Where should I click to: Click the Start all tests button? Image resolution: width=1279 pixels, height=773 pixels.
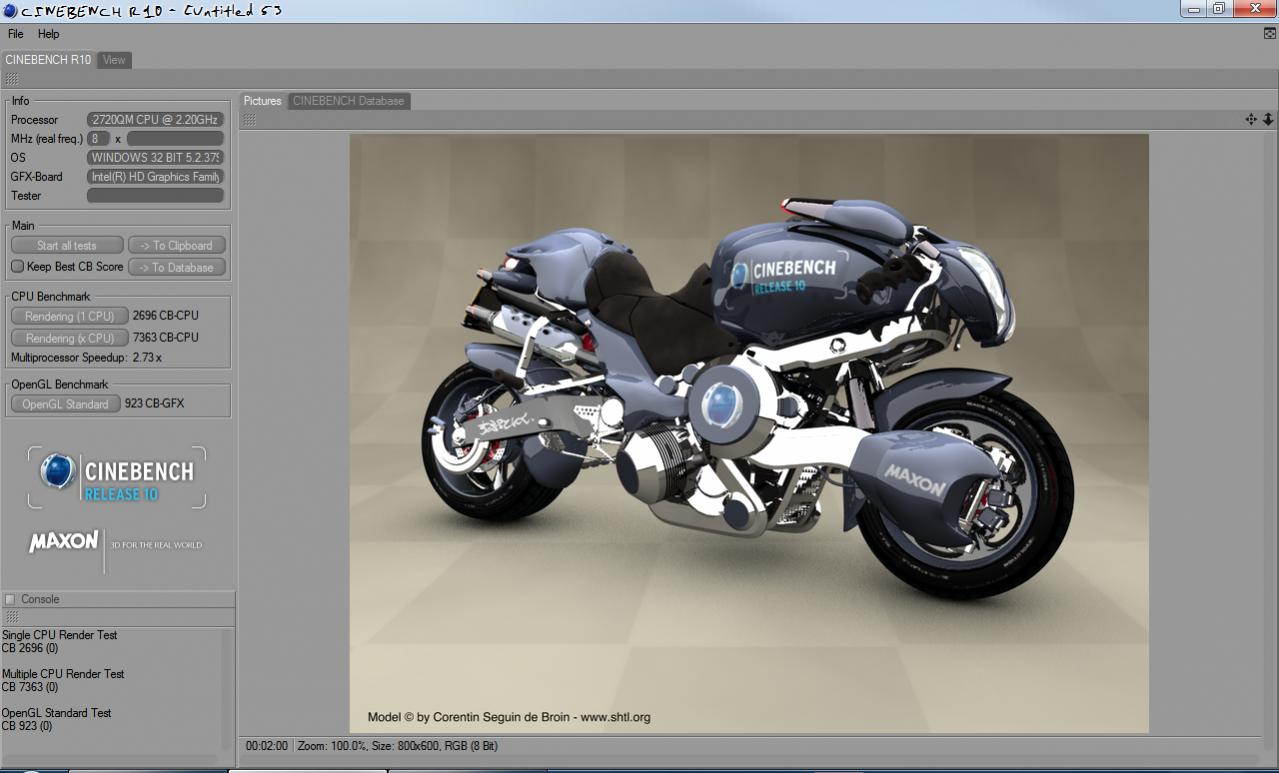coord(67,245)
